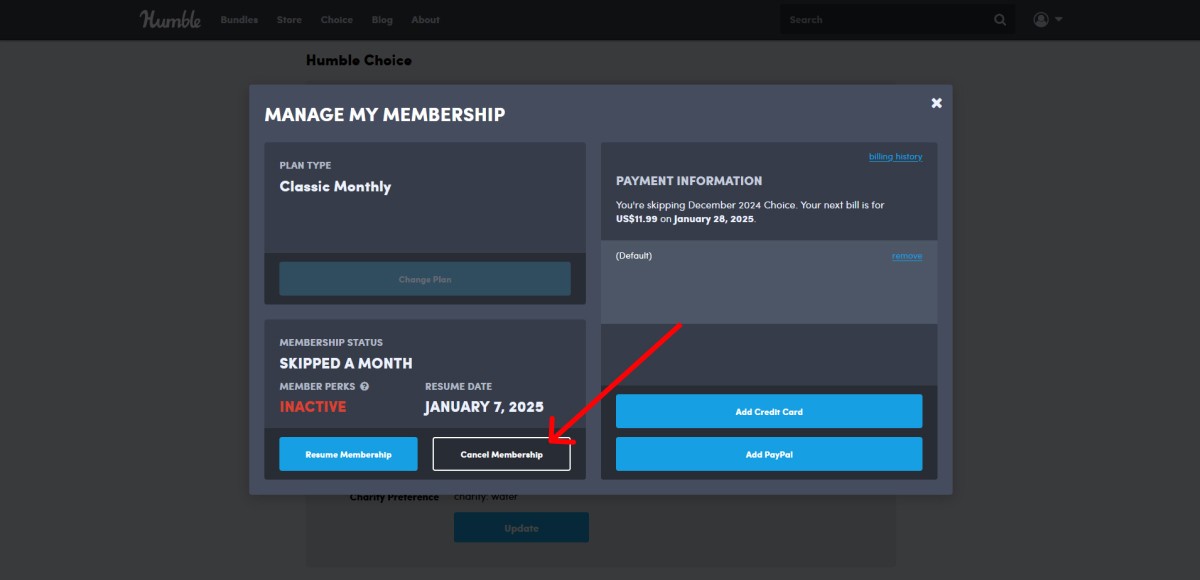Image resolution: width=1200 pixels, height=580 pixels.
Task: Open the Blog link in navigation
Action: click(382, 20)
